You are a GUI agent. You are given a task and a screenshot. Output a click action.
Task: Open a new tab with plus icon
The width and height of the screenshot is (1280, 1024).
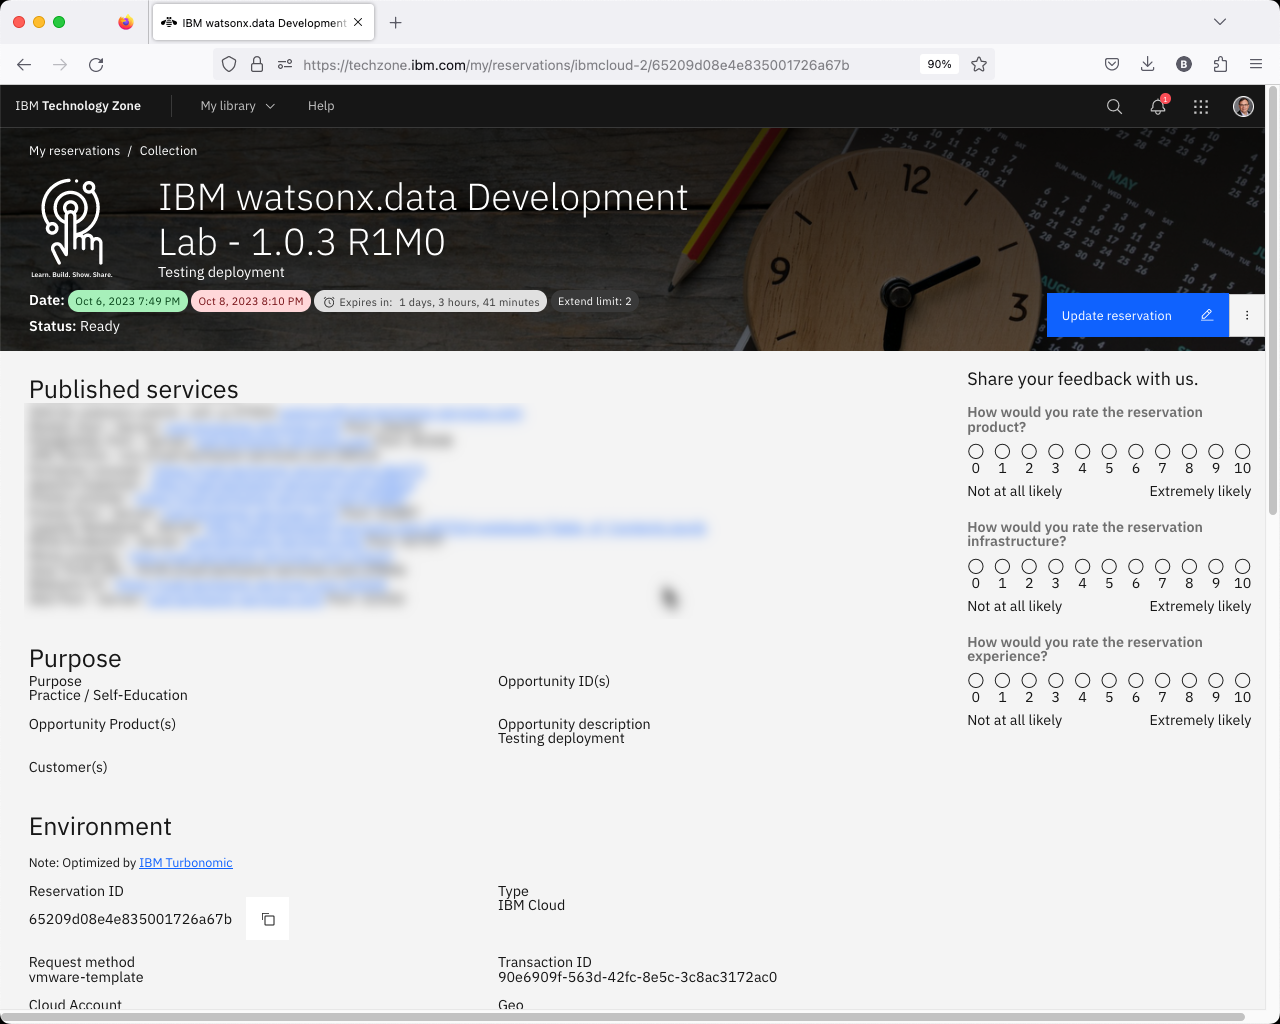tap(396, 22)
